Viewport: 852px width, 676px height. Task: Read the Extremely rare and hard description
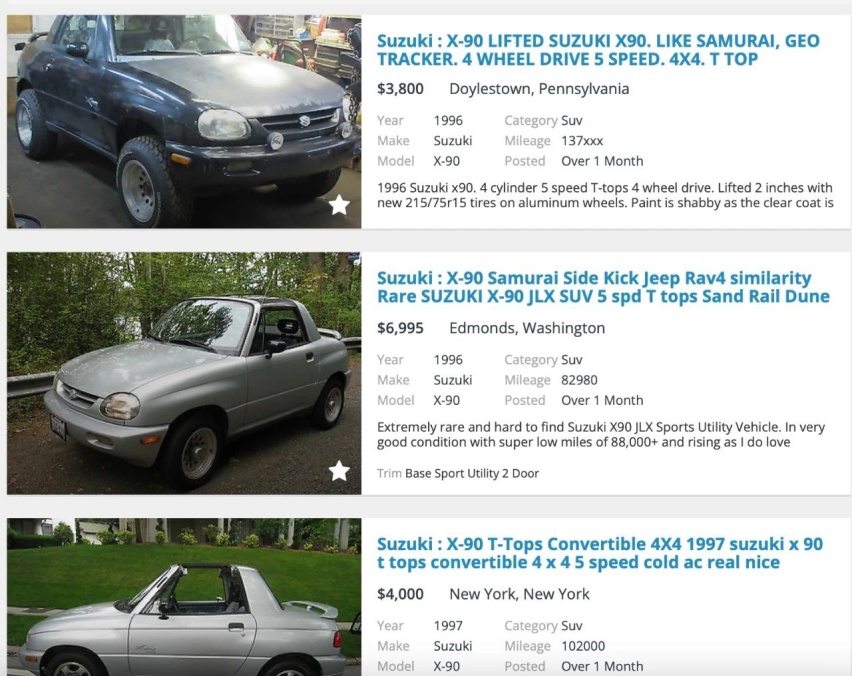tap(601, 435)
